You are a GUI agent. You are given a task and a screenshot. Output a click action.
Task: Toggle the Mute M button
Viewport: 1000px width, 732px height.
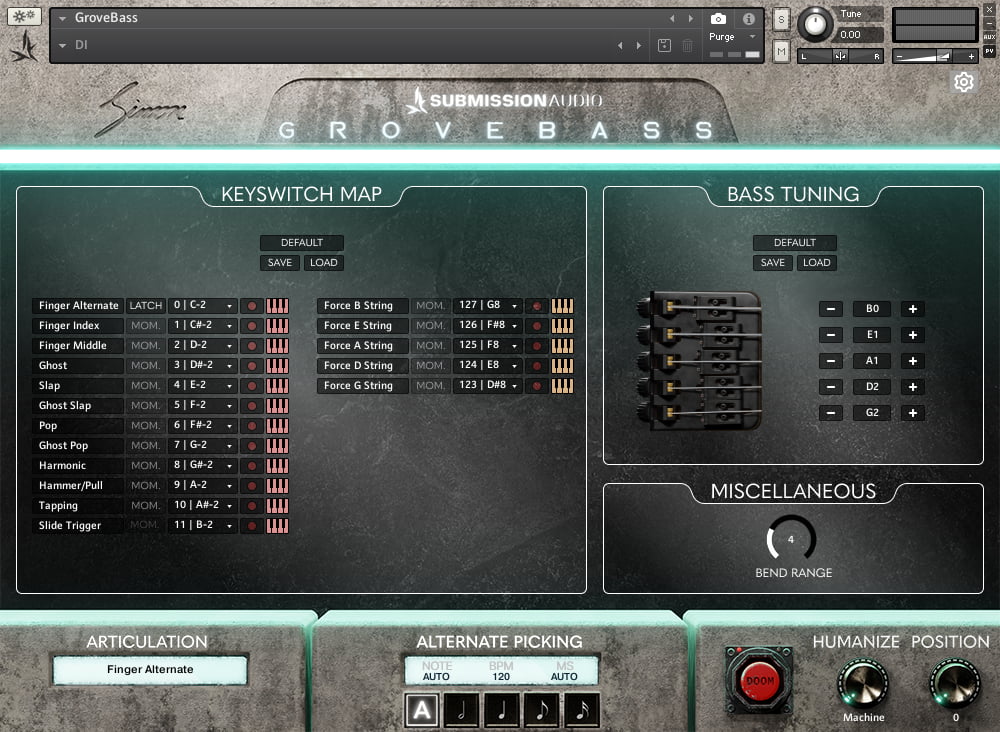tap(781, 50)
